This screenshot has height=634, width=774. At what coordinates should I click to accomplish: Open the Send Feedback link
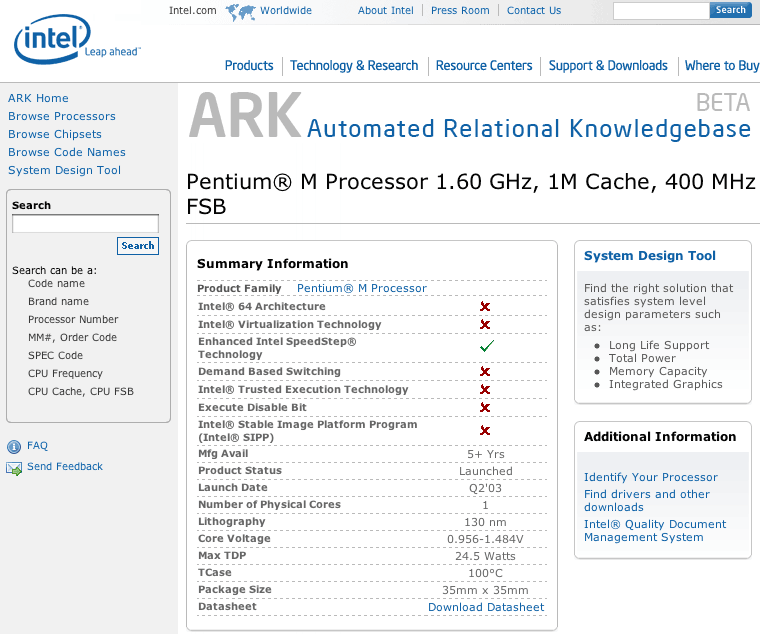click(x=65, y=467)
